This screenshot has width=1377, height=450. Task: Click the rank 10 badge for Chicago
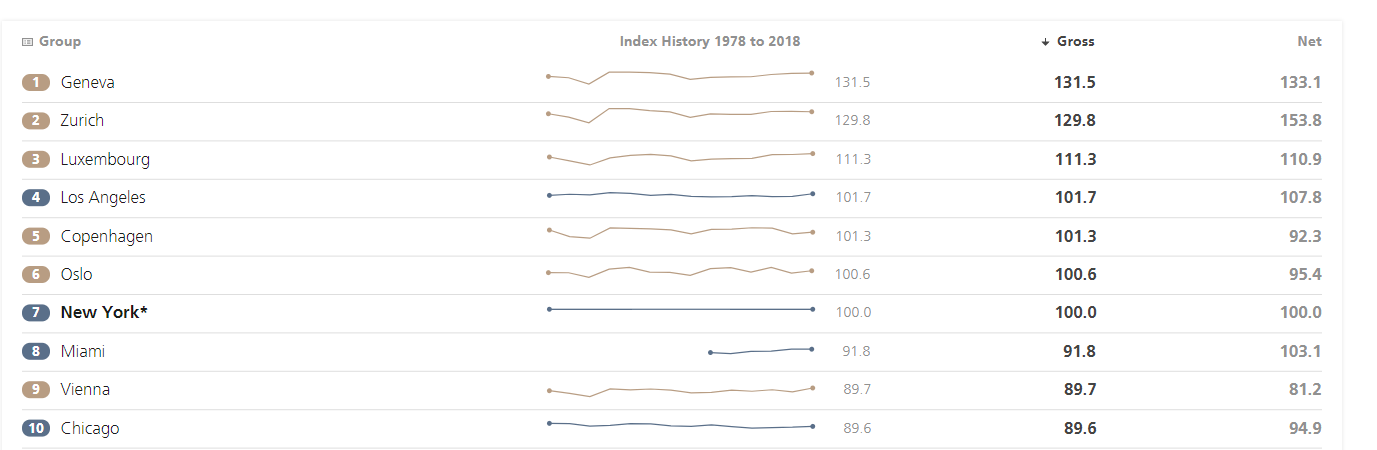click(36, 429)
